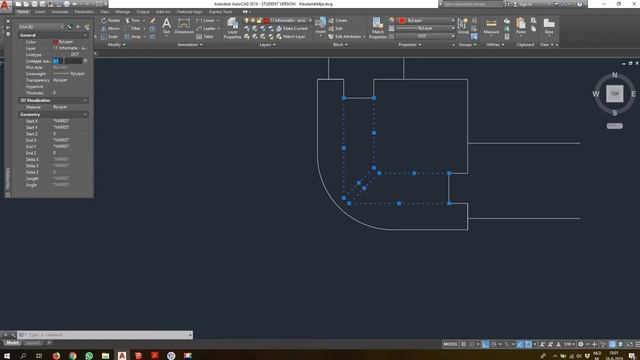Toggle 2D object snap in status bar
The image size is (640, 360).
click(x=528, y=344)
